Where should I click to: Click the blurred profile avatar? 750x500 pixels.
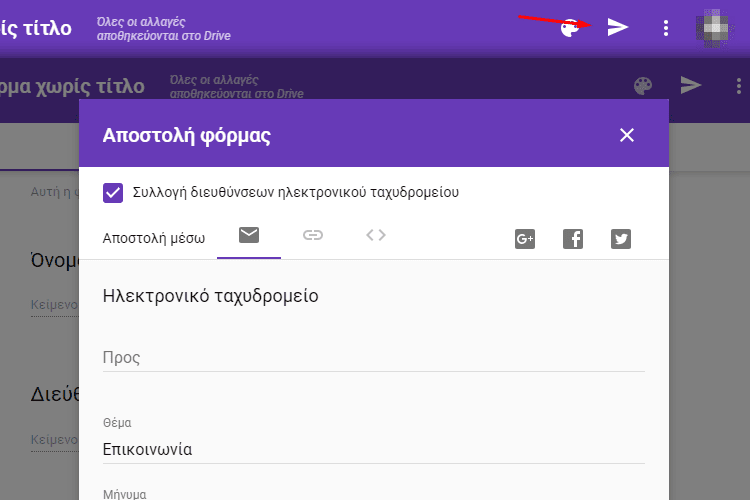714,27
